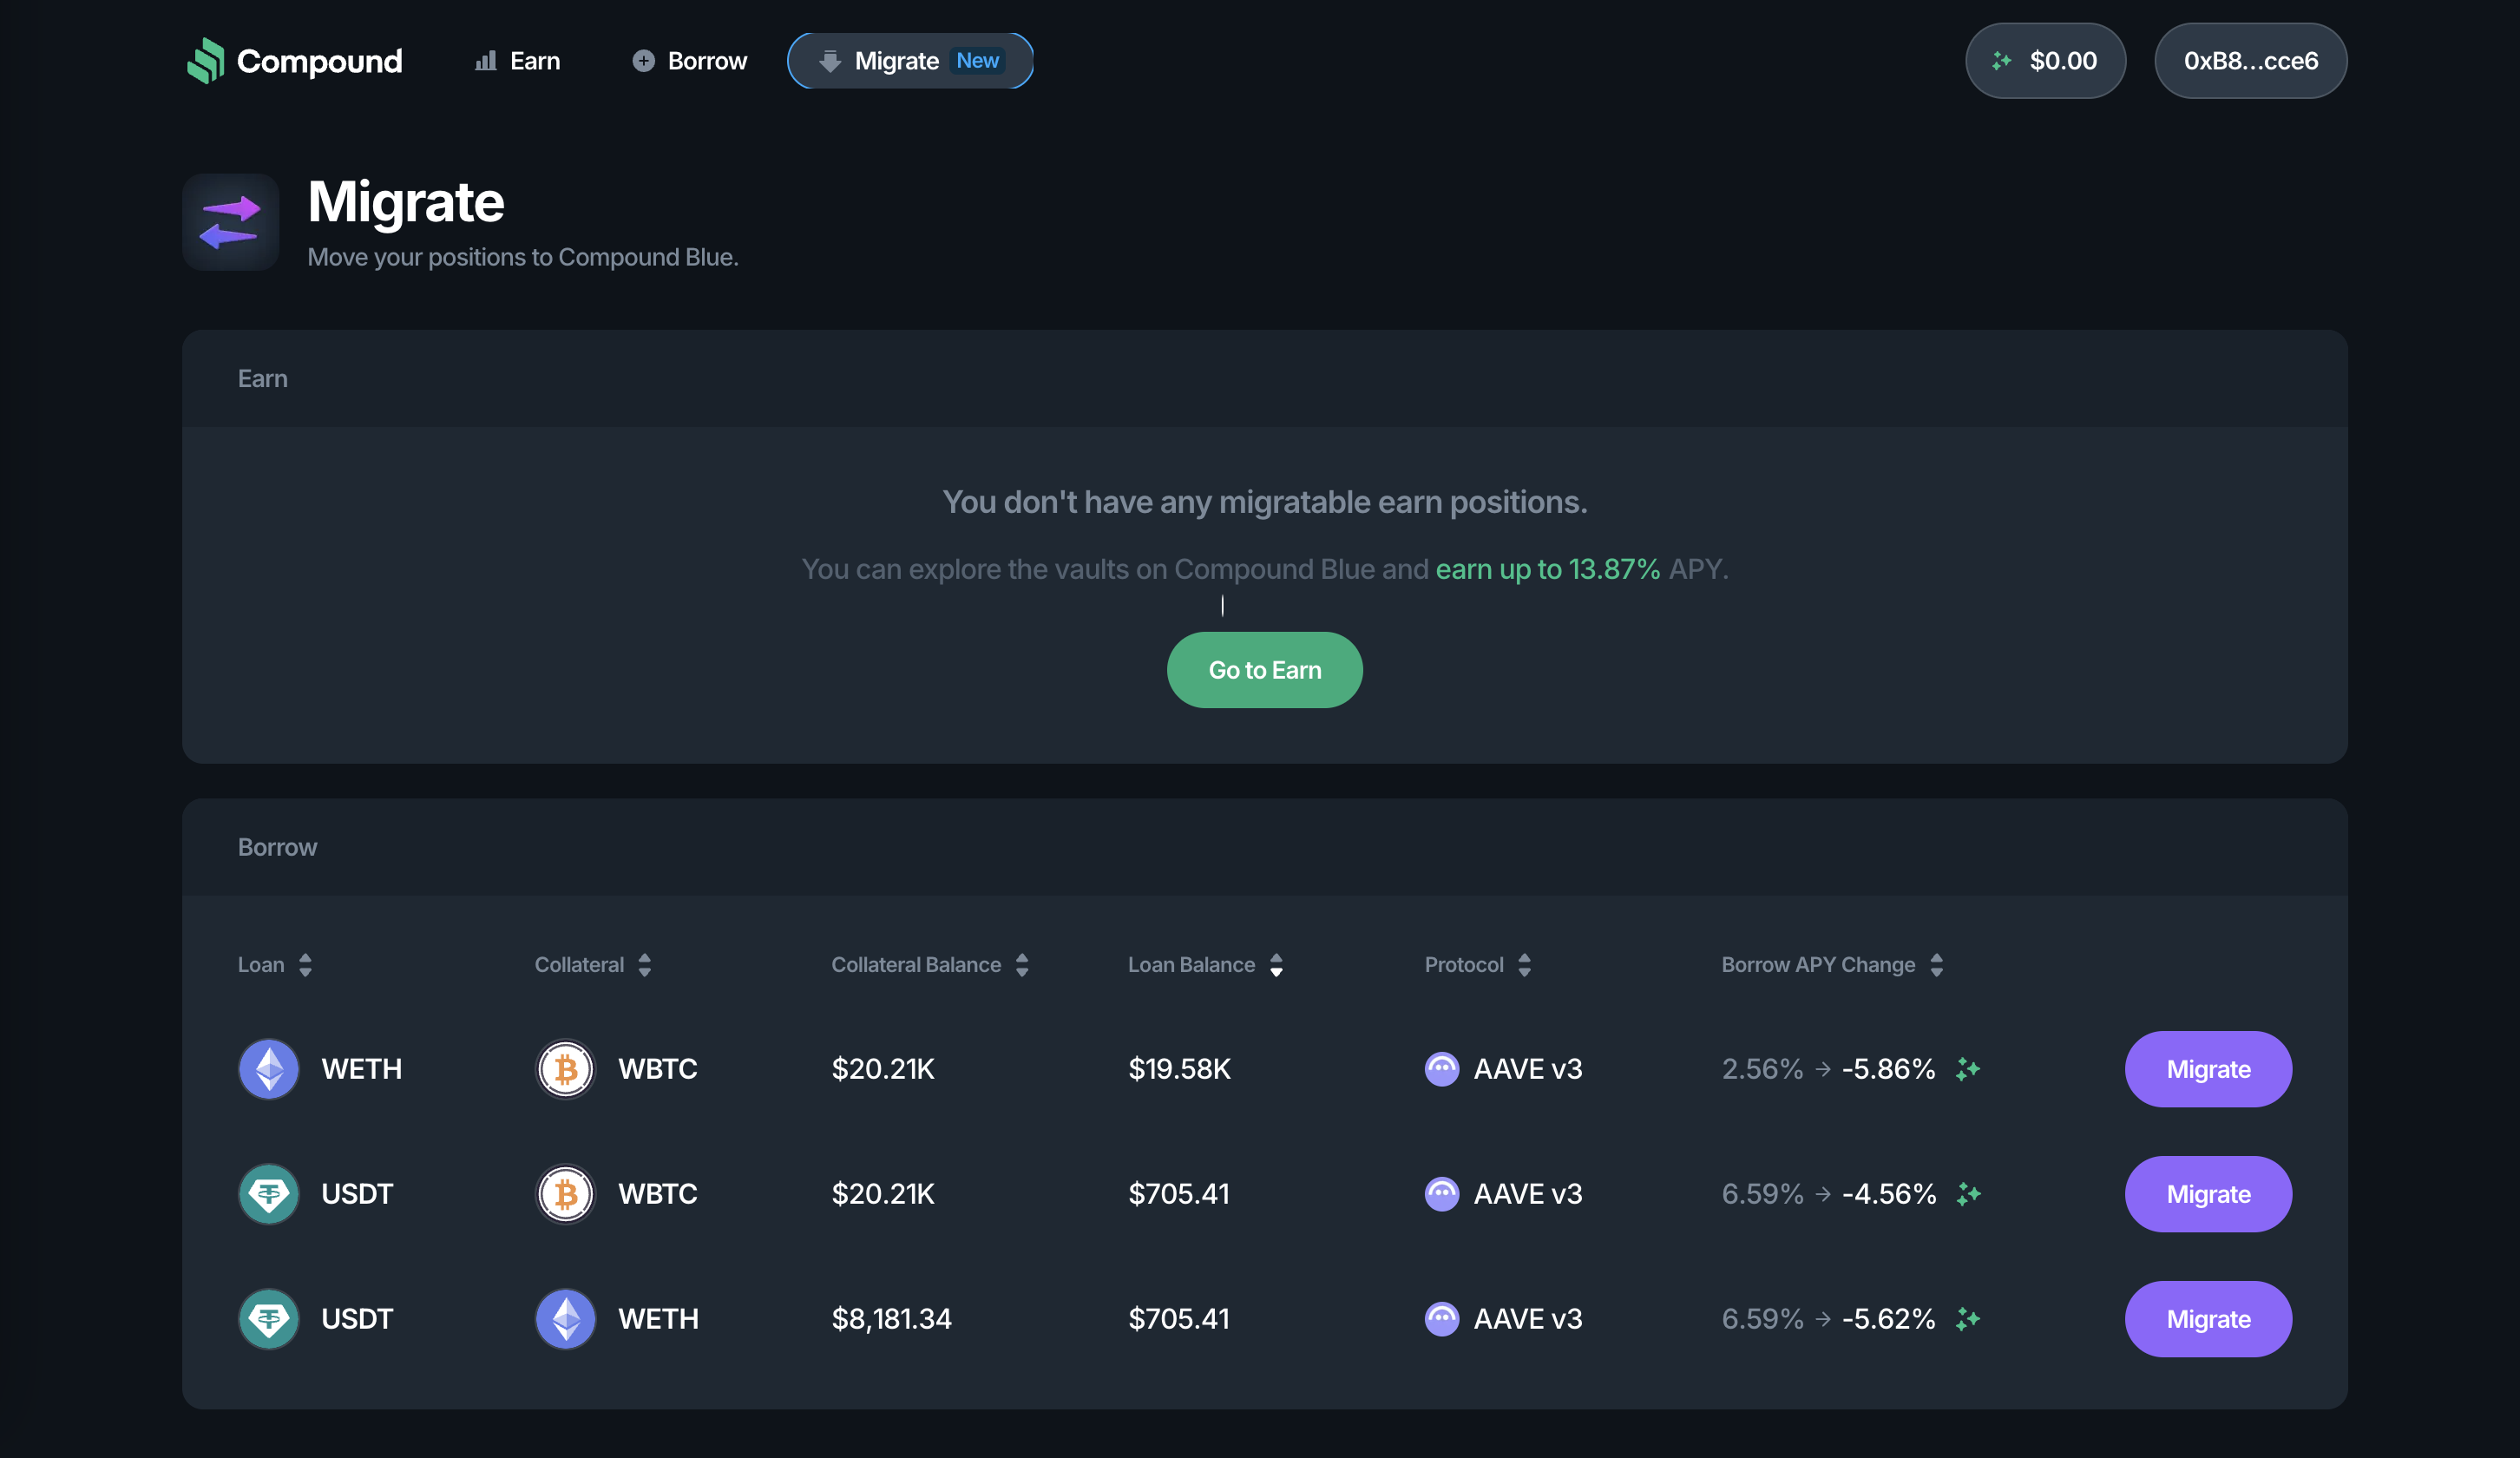Screen dimensions: 2520x1458
Task: Click sparkle icon next to -5.62%
Action: pos(1968,1319)
